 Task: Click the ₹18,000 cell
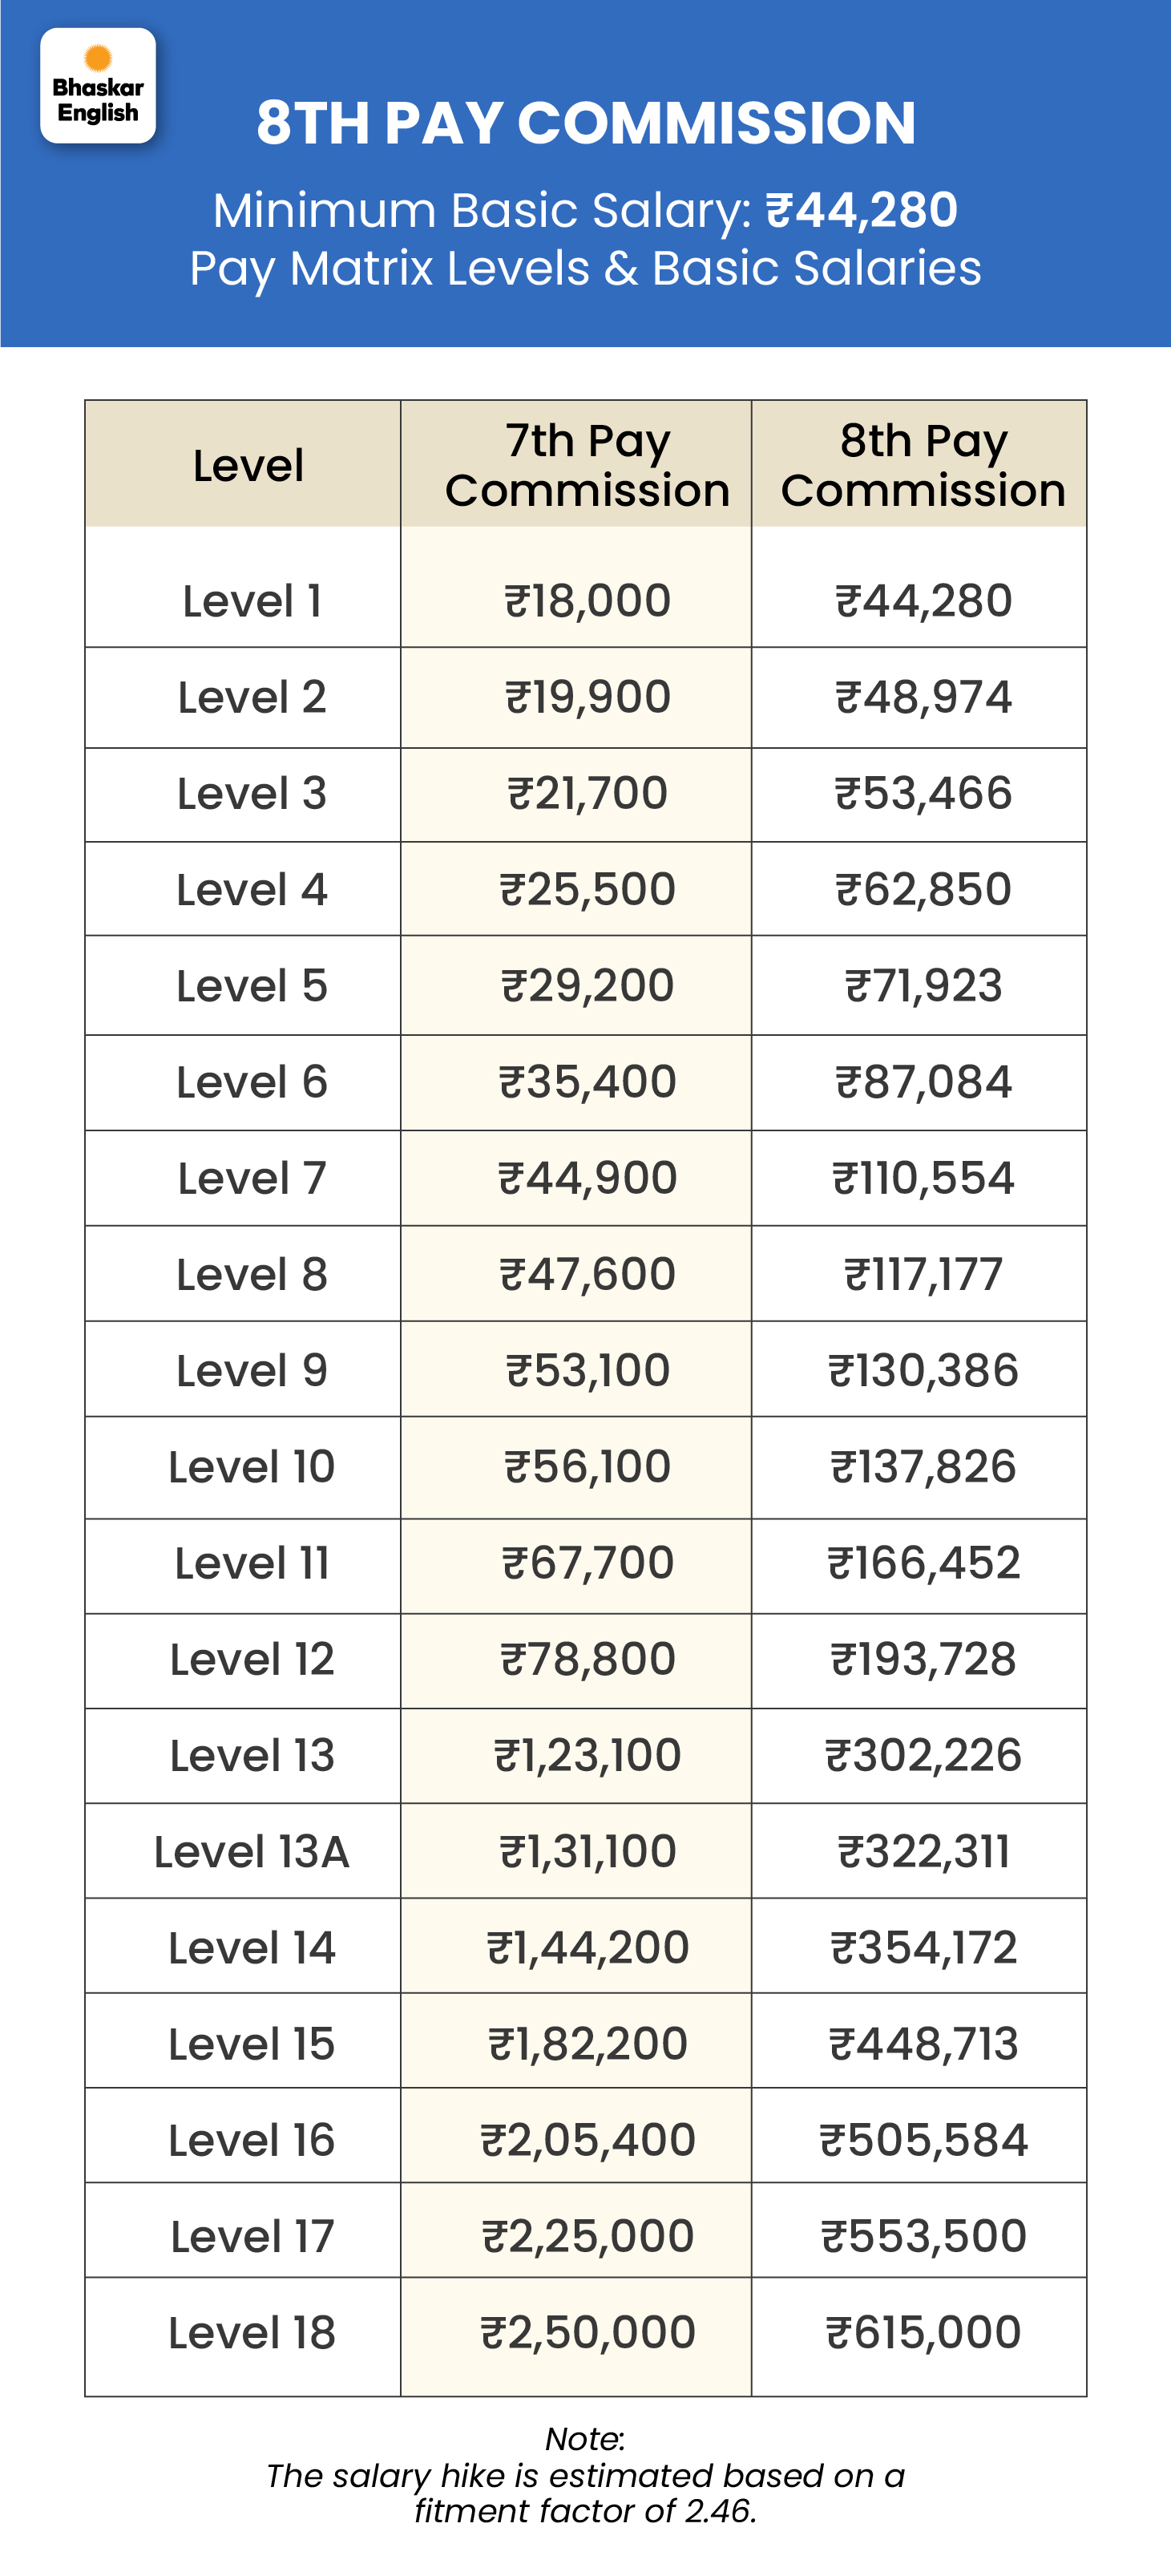(587, 601)
